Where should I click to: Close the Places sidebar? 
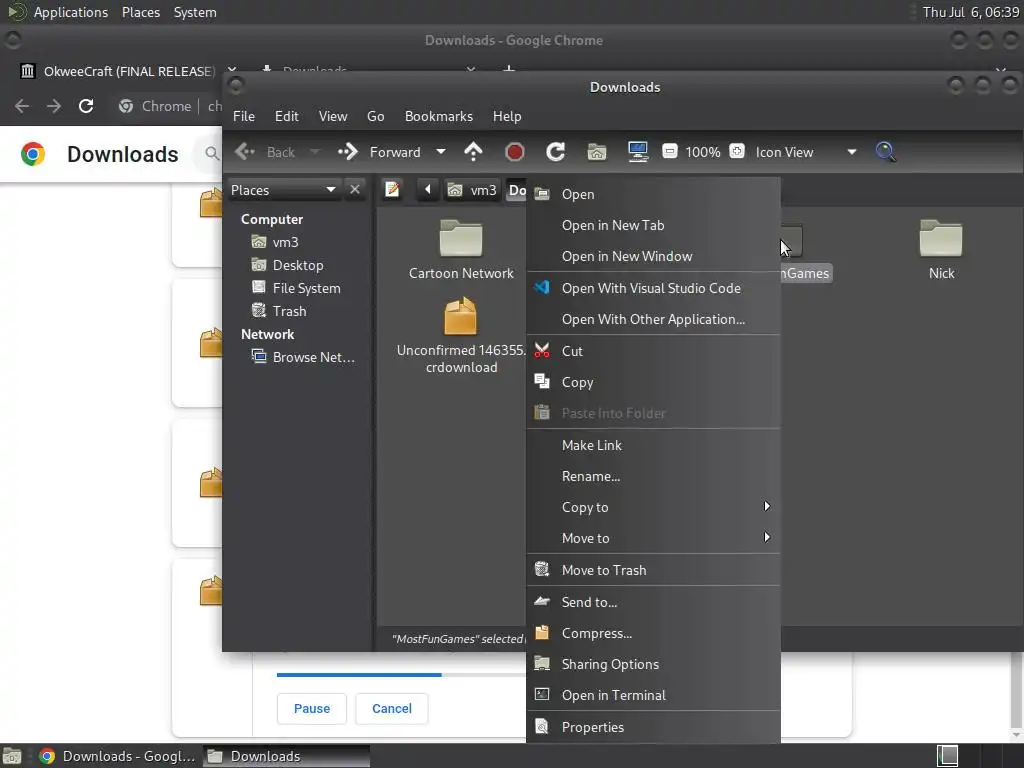(x=355, y=190)
